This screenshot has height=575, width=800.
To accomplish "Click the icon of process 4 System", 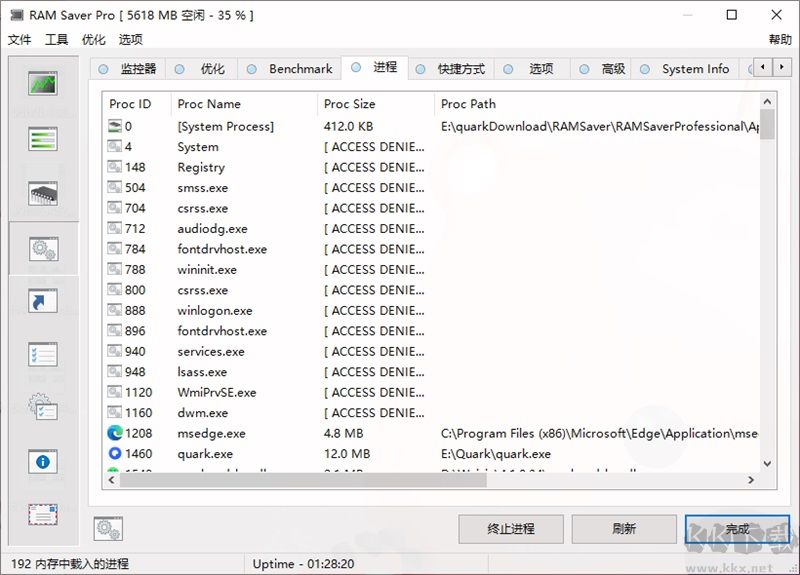I will 115,146.
